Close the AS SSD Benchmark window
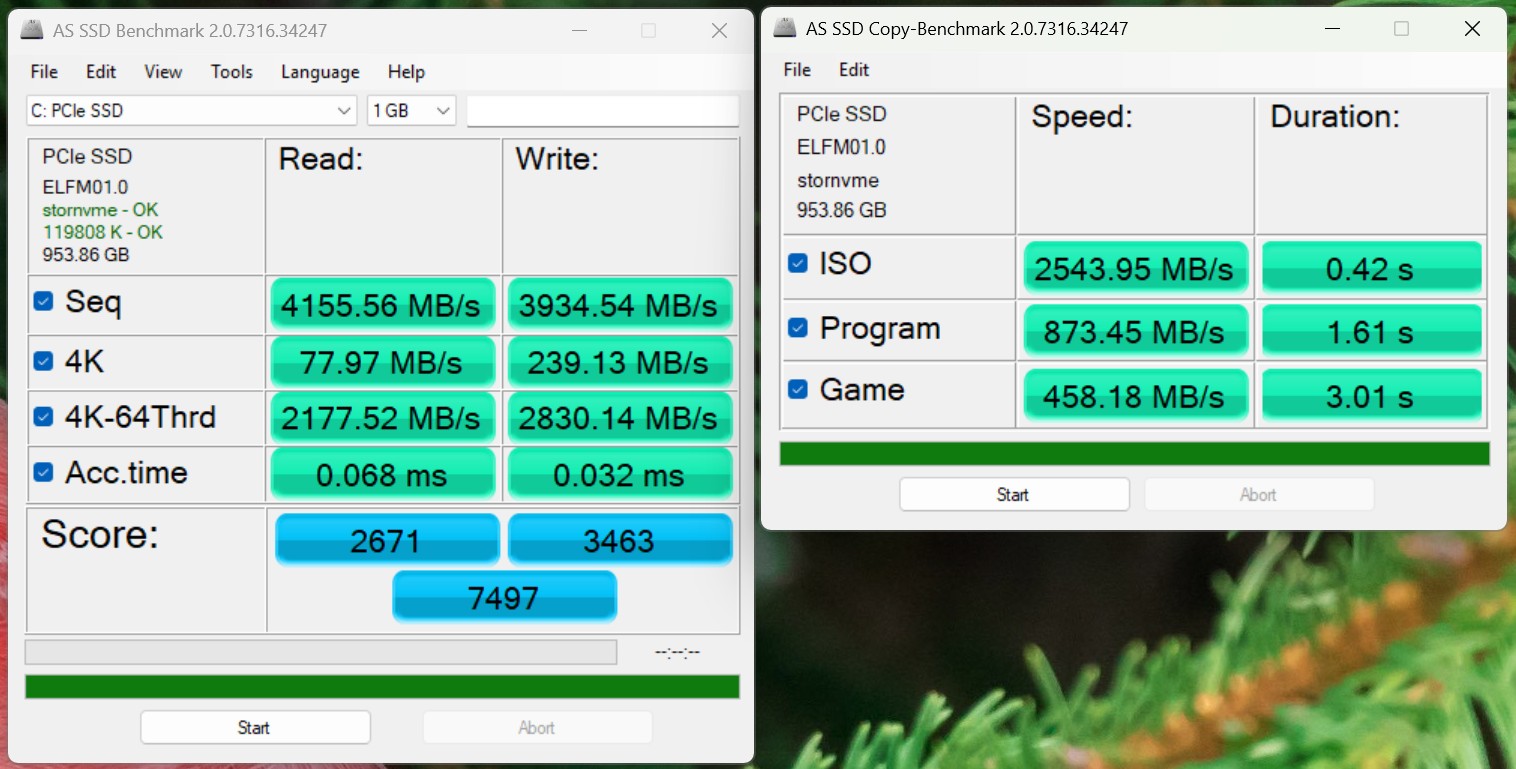The width and height of the screenshot is (1516, 769). tap(719, 31)
